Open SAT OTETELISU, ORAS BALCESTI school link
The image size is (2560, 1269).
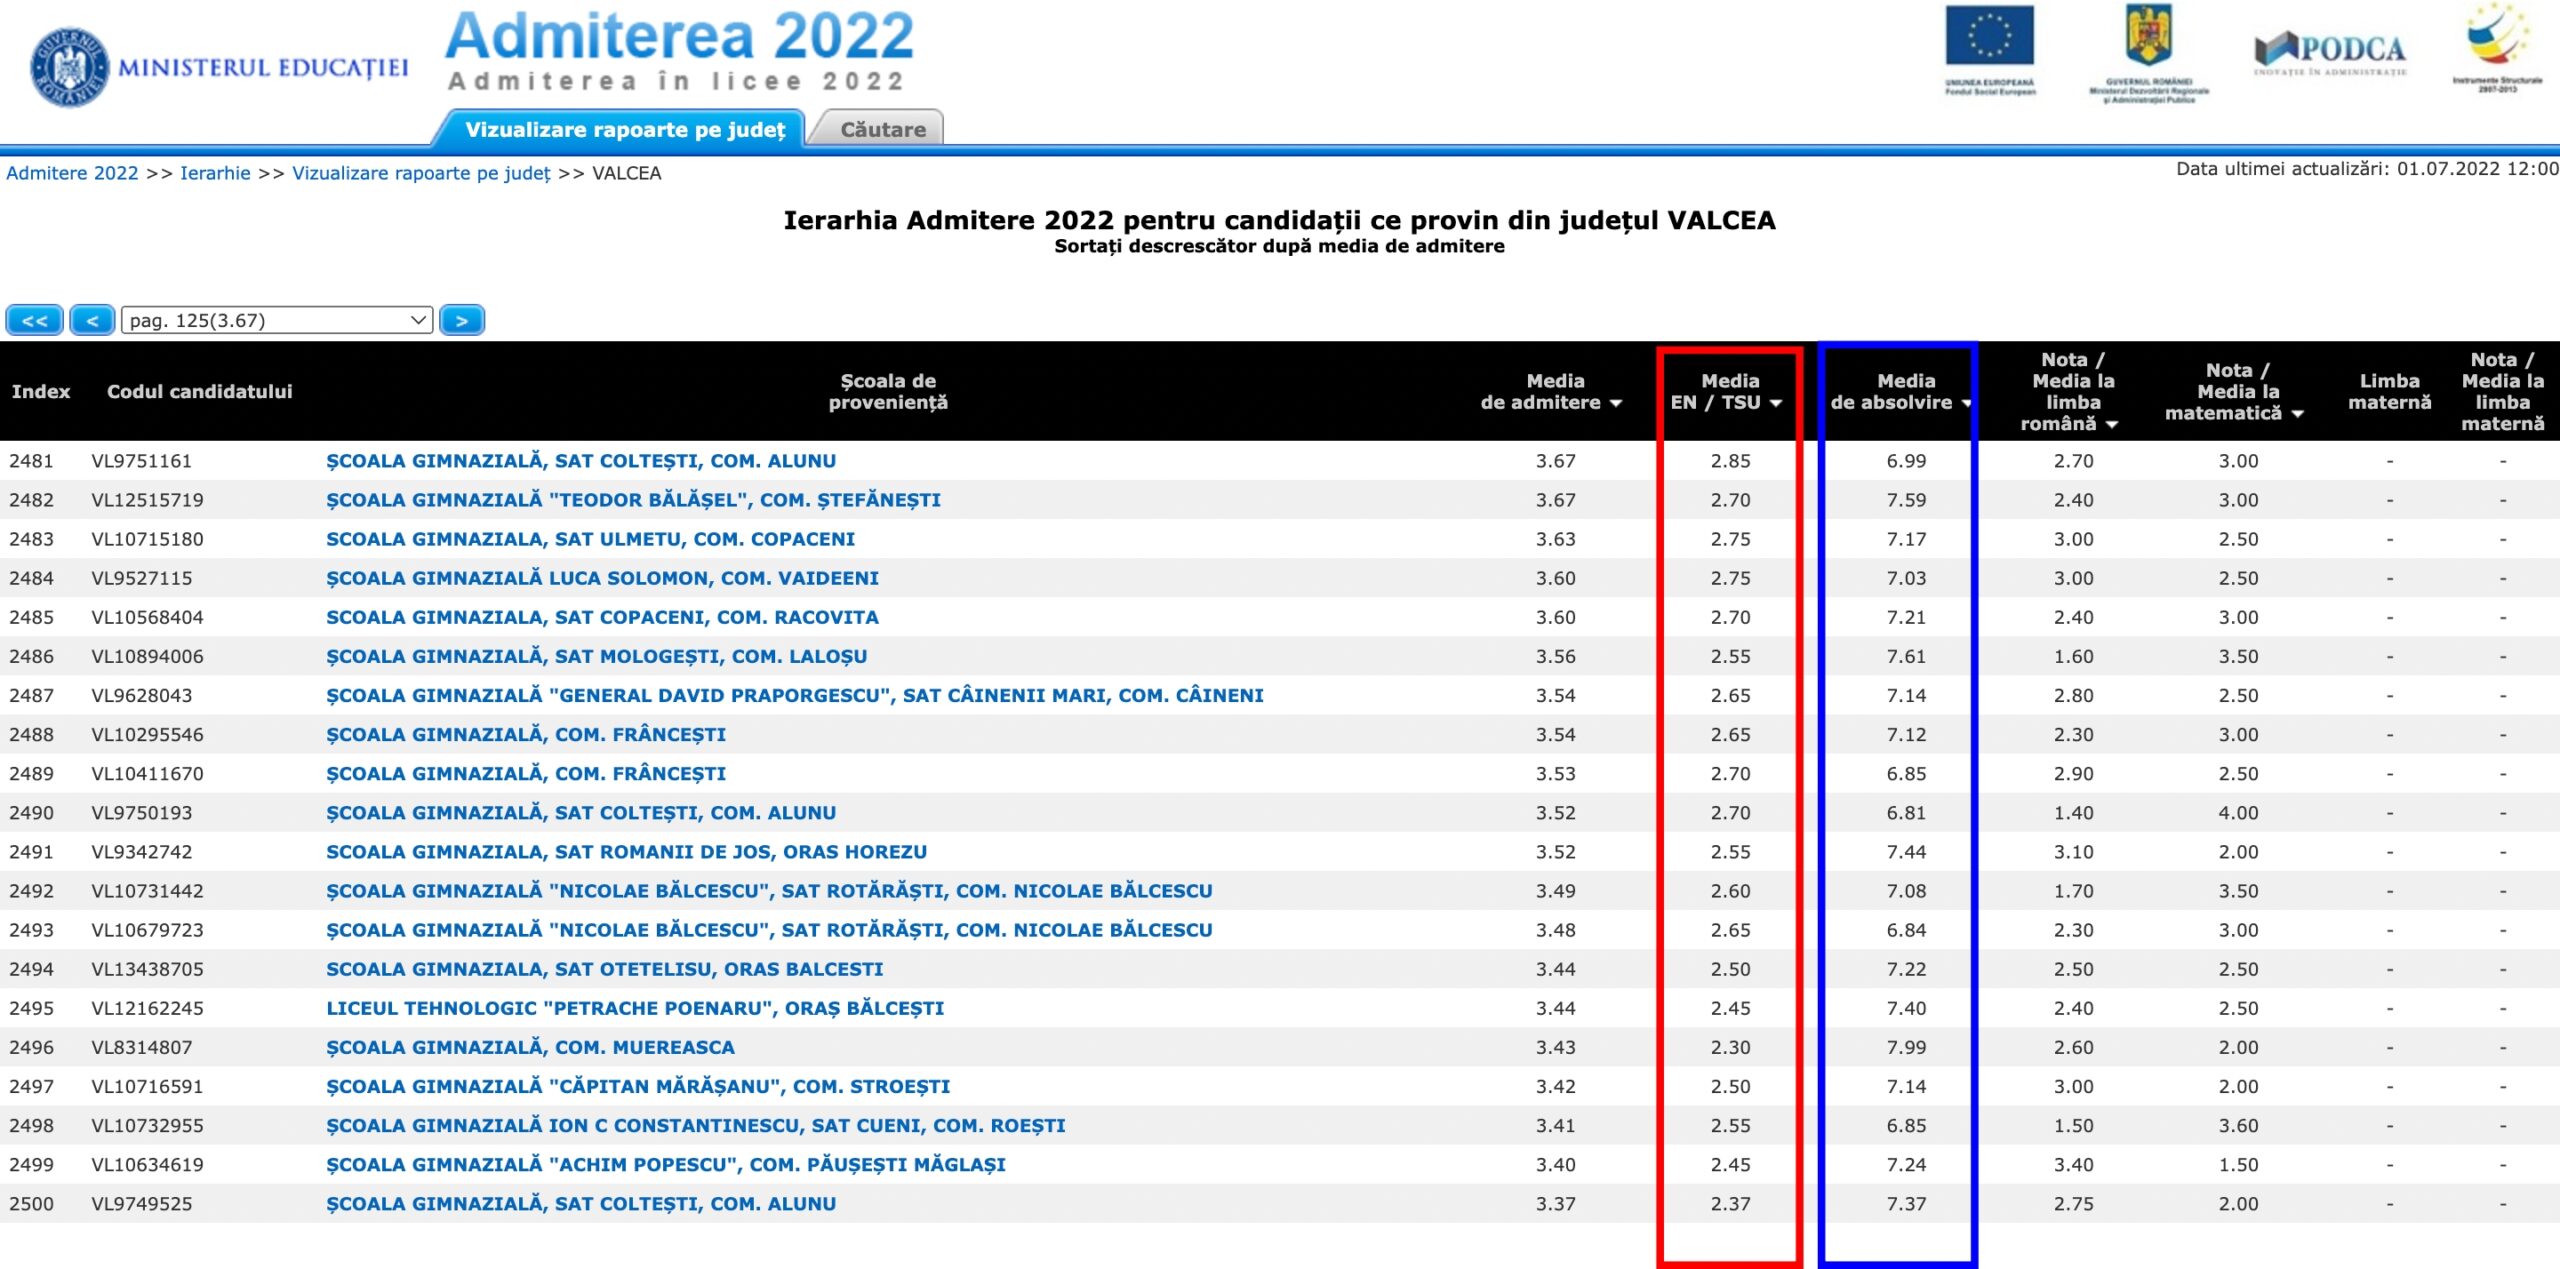click(604, 969)
